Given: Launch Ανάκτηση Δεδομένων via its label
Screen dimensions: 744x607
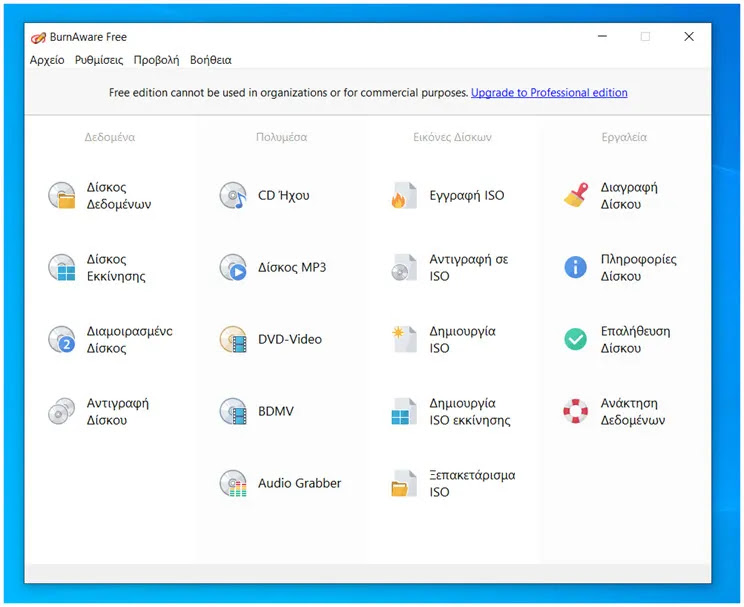Looking at the screenshot, I should 632,411.
